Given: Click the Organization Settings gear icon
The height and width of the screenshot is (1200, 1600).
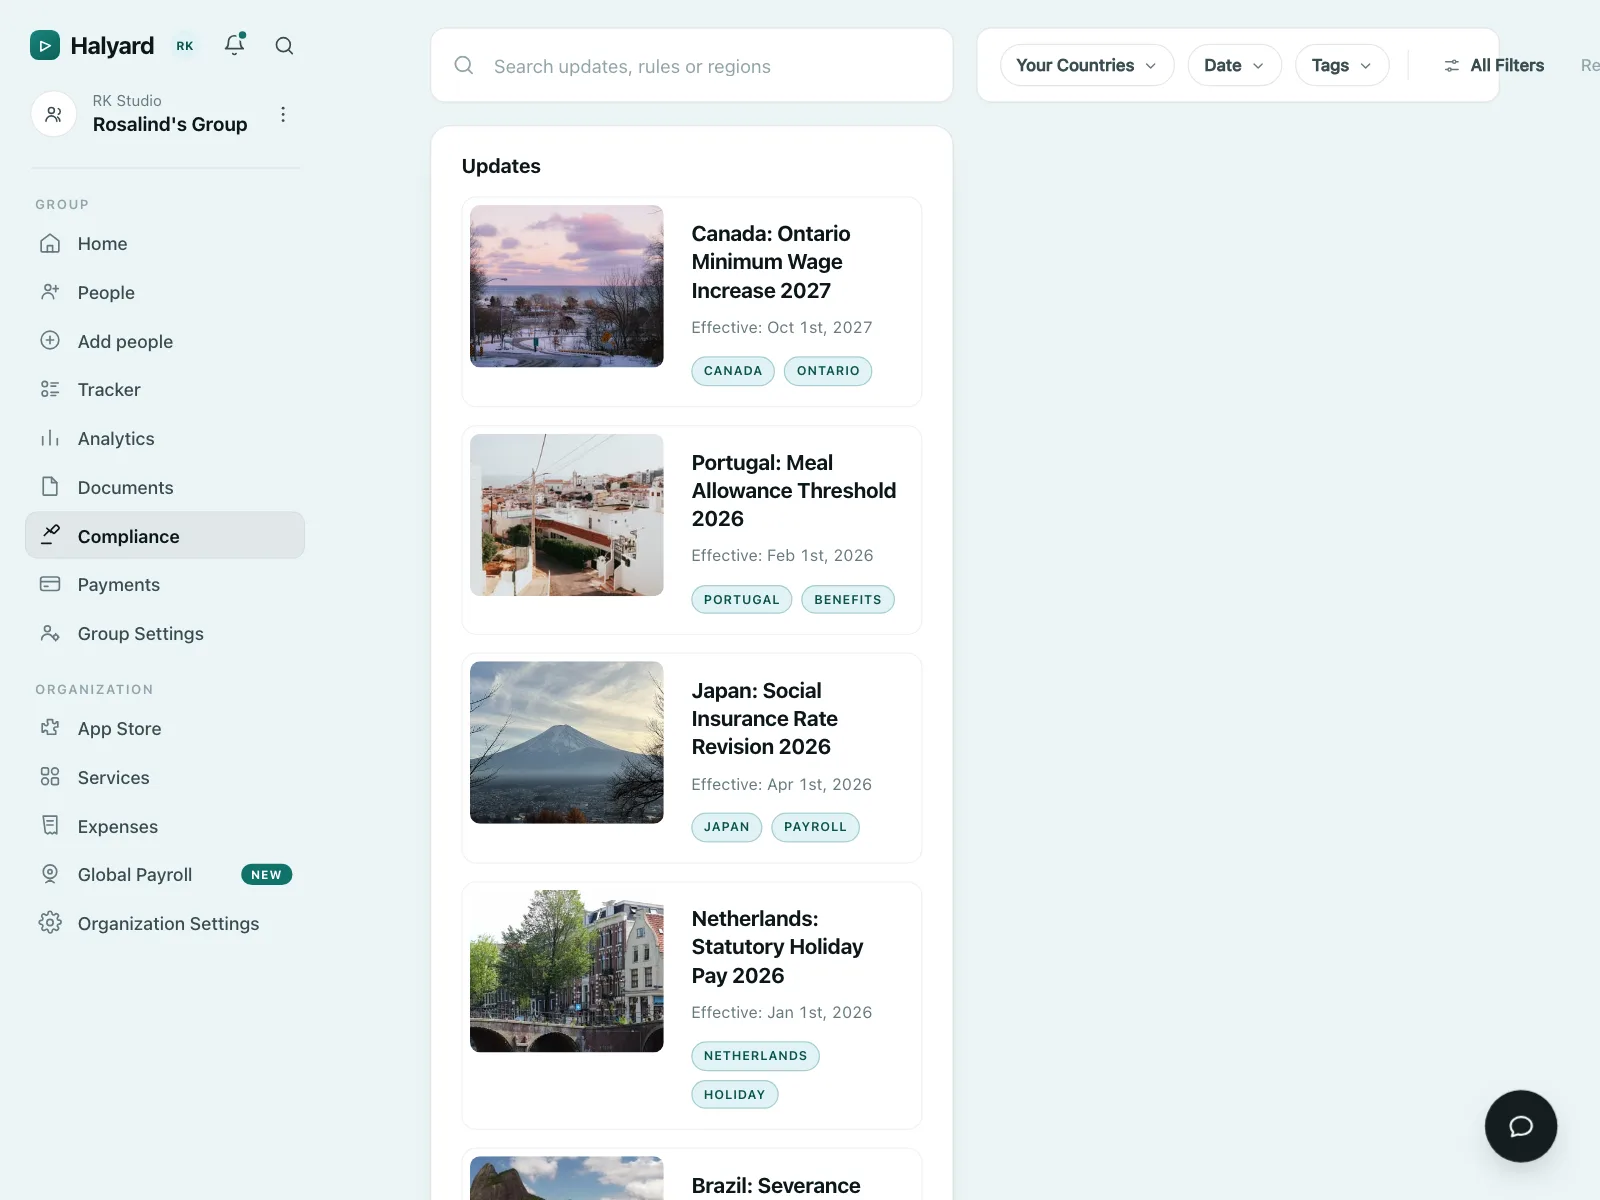Looking at the screenshot, I should point(50,923).
